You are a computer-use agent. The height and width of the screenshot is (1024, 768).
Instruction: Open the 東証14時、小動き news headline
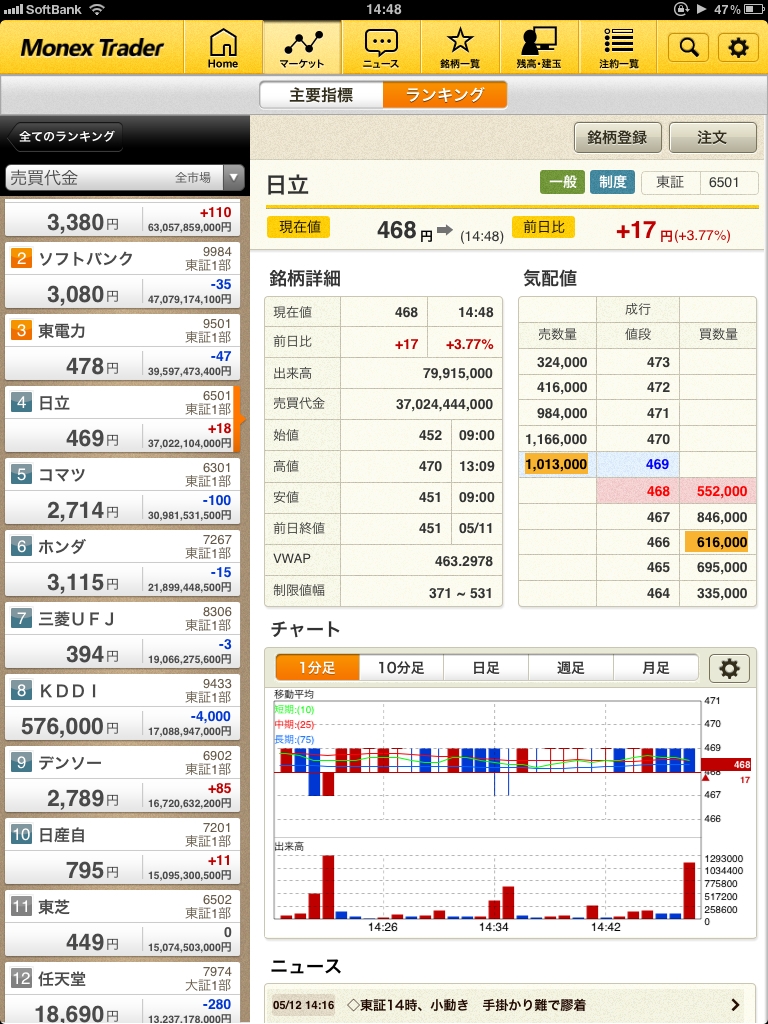tap(466, 1005)
